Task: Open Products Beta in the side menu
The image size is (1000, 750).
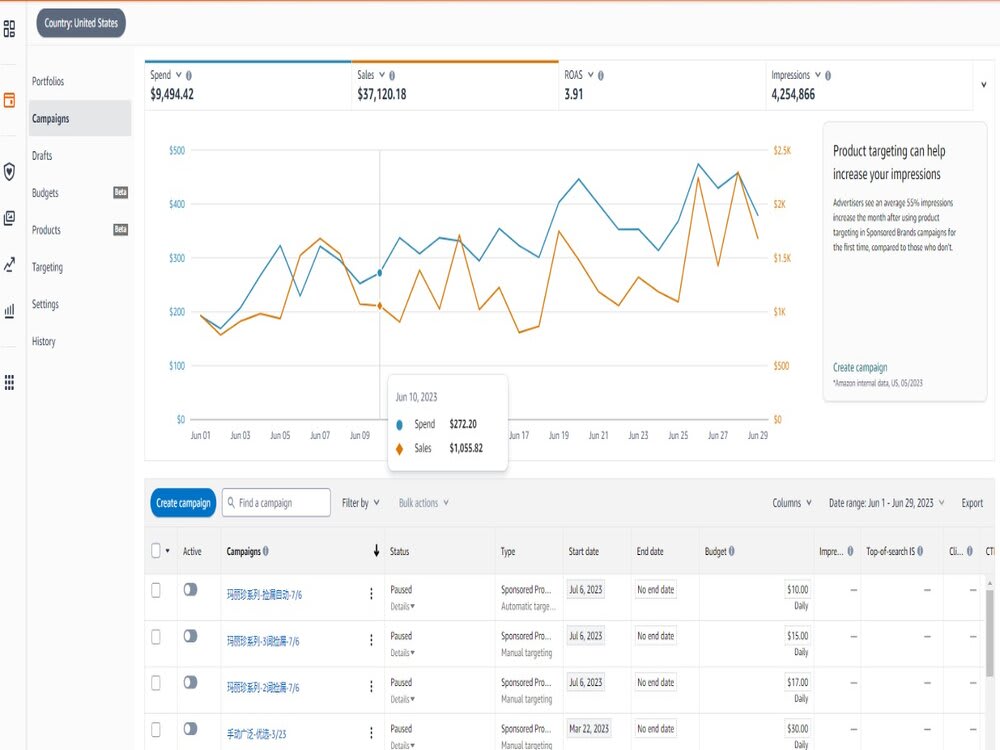Action: coord(80,230)
